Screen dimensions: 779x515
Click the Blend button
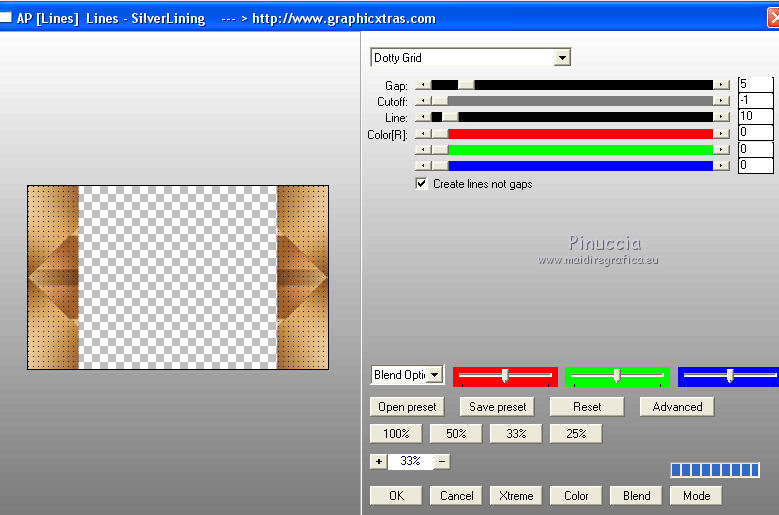pyautogui.click(x=636, y=496)
